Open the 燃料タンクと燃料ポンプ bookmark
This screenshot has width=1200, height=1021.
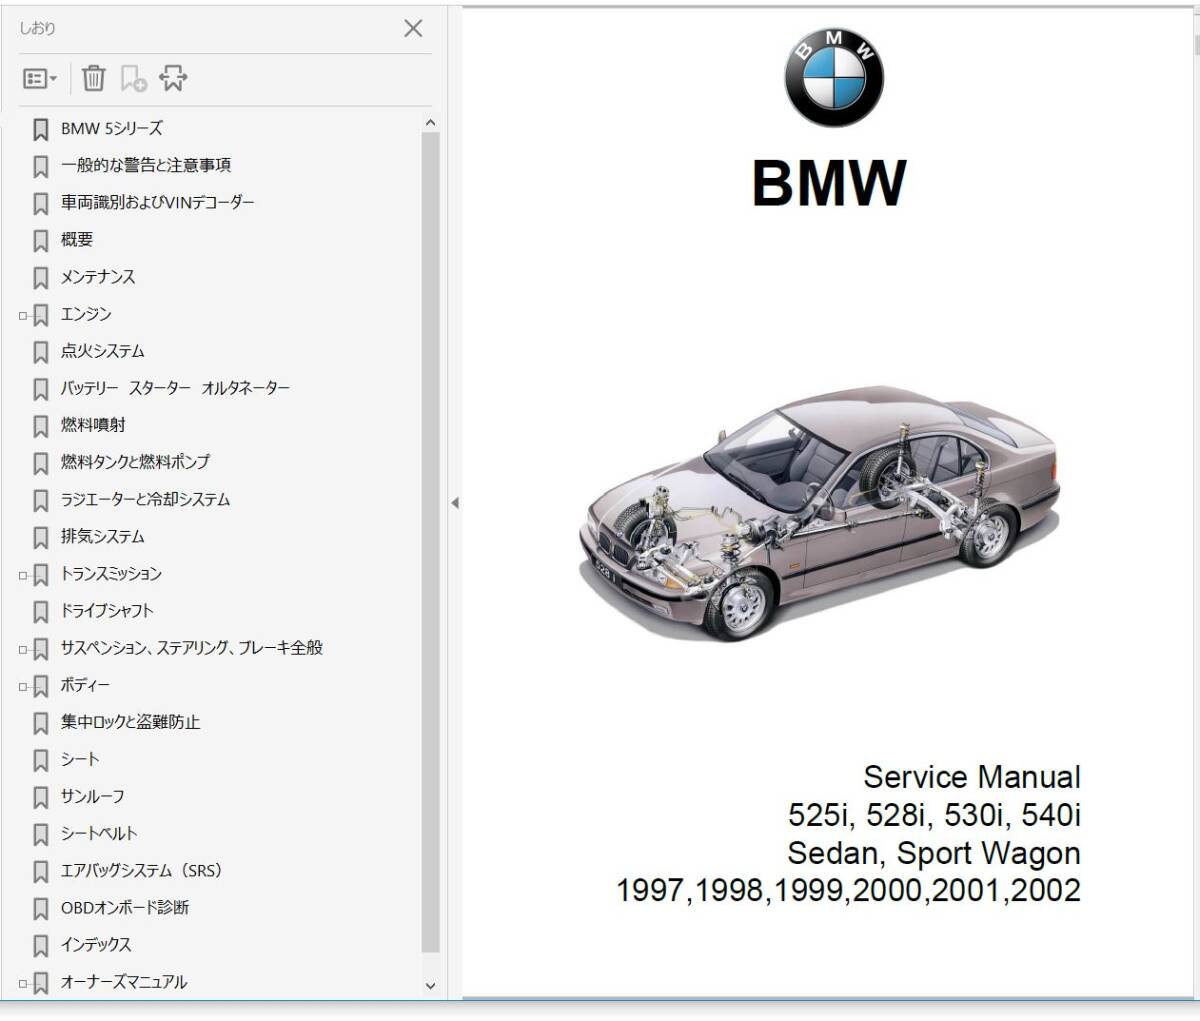tap(135, 462)
